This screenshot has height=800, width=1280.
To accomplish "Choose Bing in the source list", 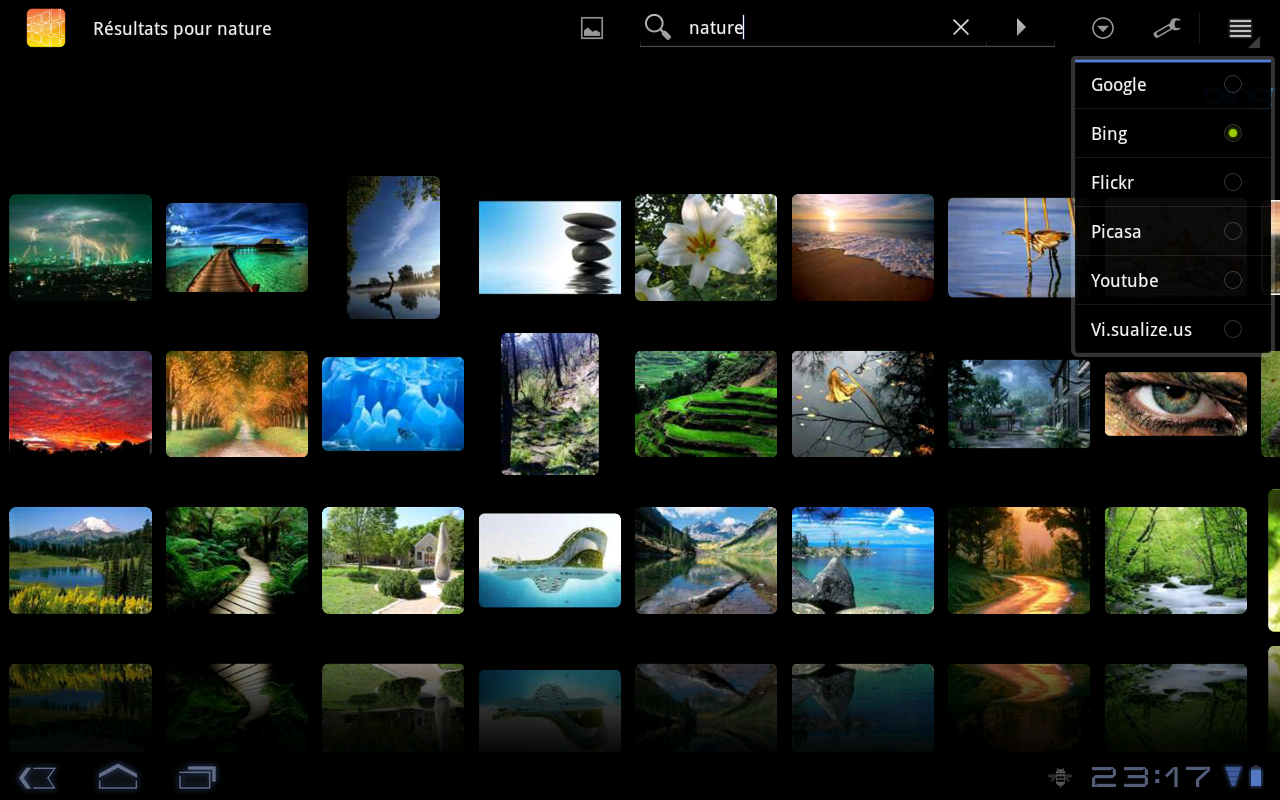I will click(x=1109, y=134).
